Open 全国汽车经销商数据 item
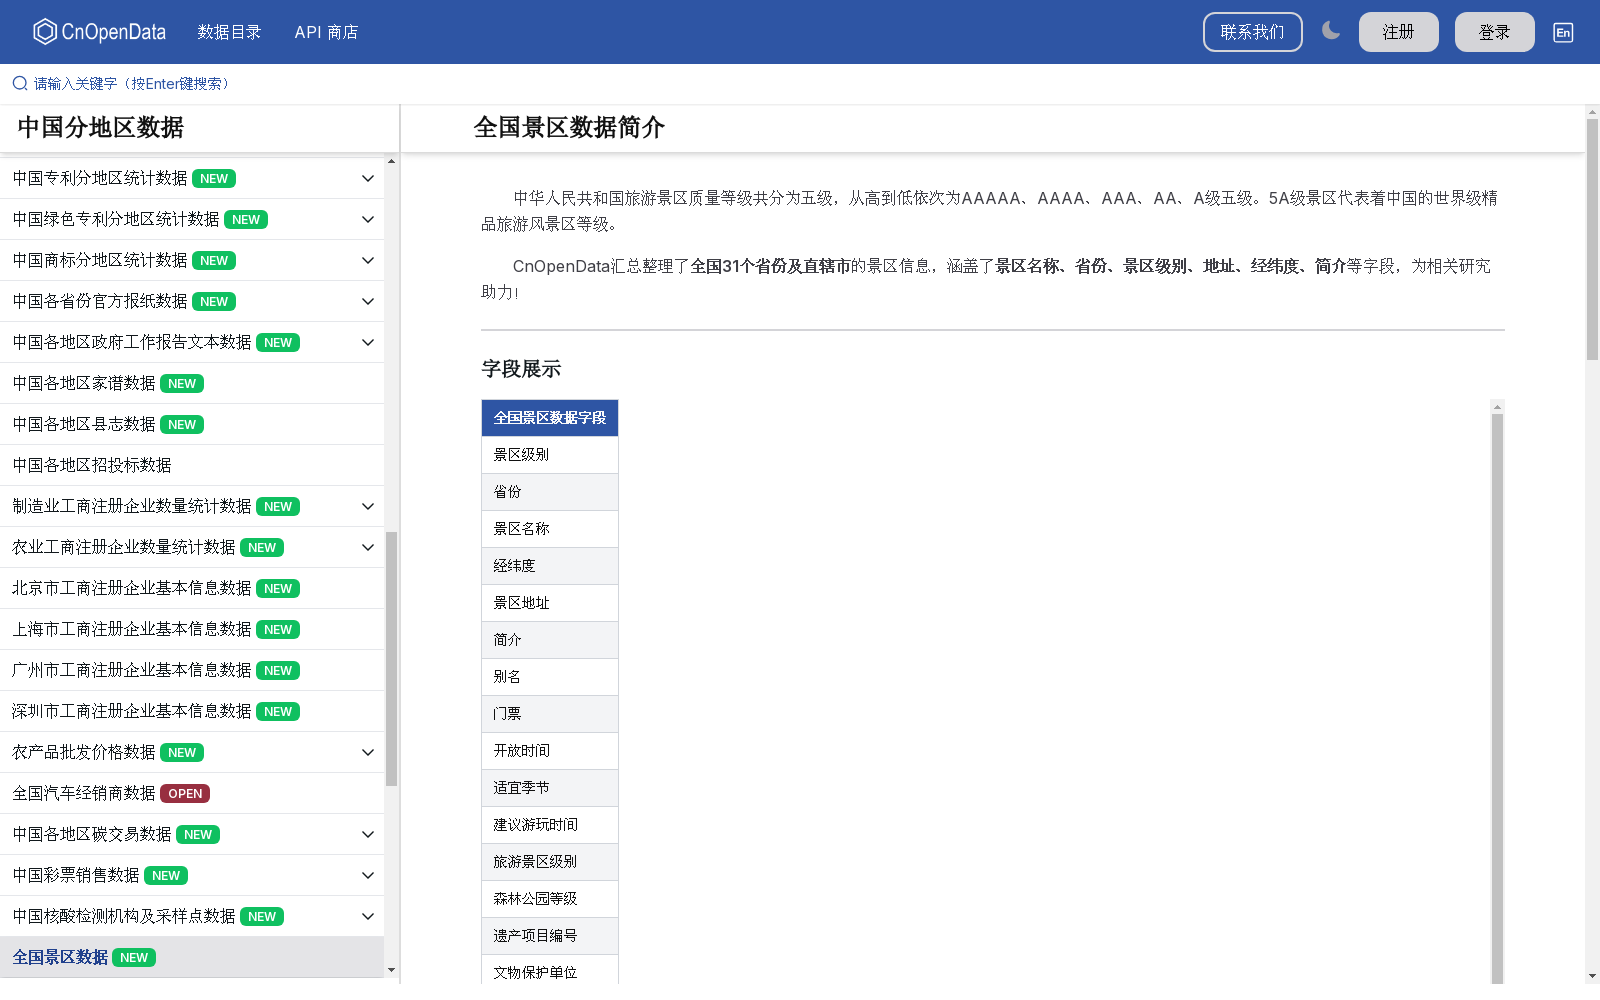 tap(192, 793)
